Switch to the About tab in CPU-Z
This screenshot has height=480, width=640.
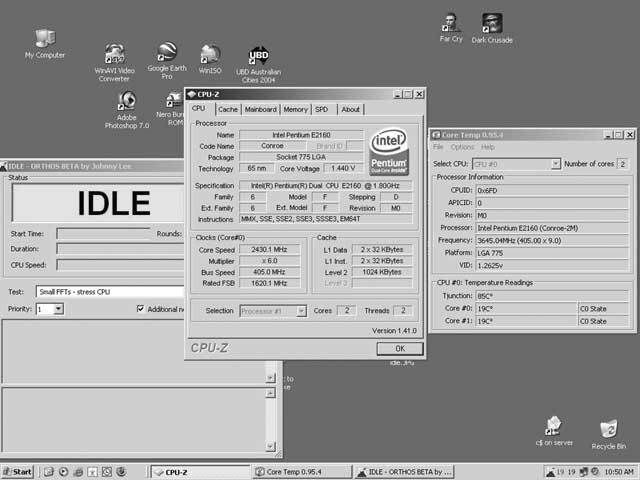[x=351, y=109]
